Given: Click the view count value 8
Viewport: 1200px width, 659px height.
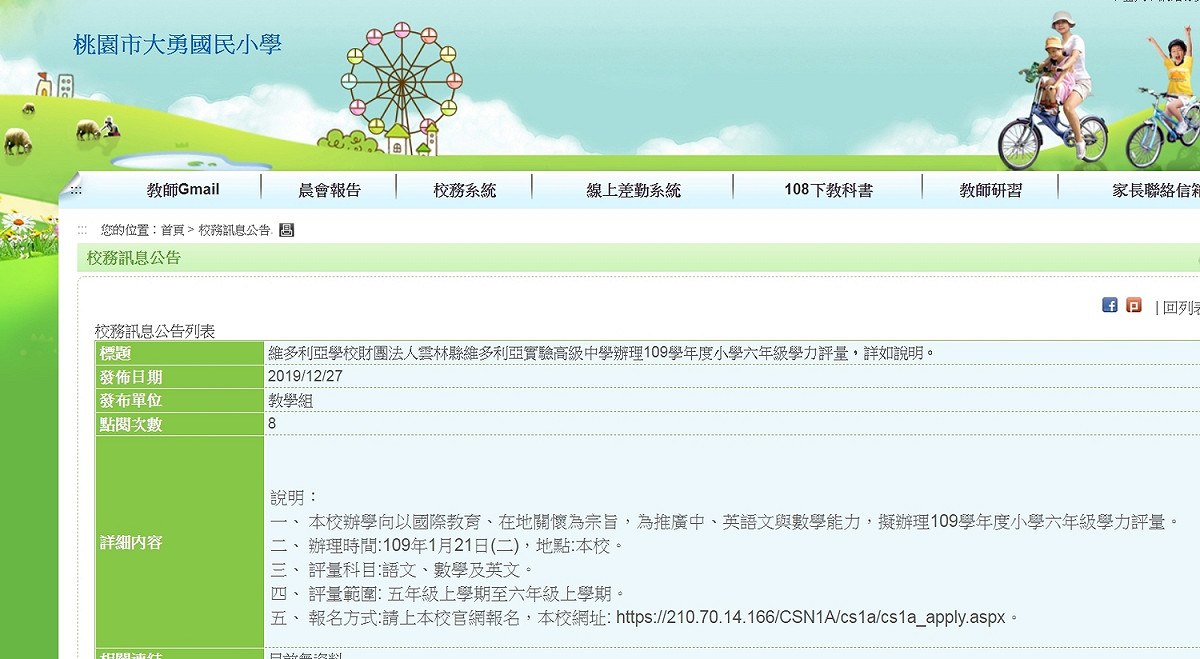Looking at the screenshot, I should 272,424.
